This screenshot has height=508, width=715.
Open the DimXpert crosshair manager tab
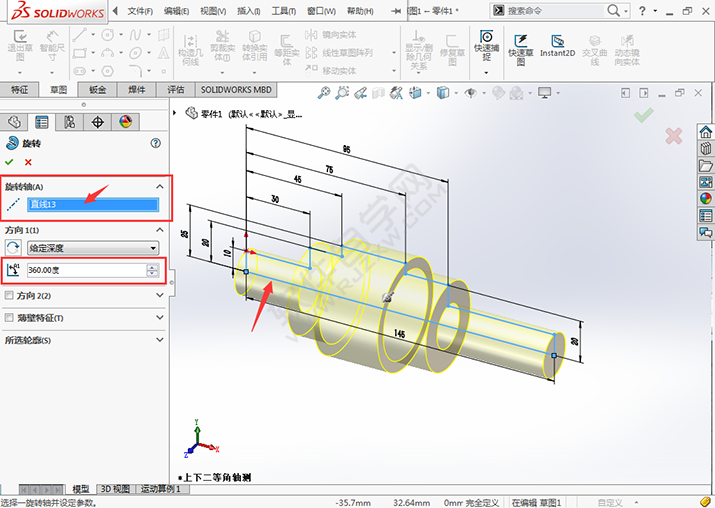[97, 122]
